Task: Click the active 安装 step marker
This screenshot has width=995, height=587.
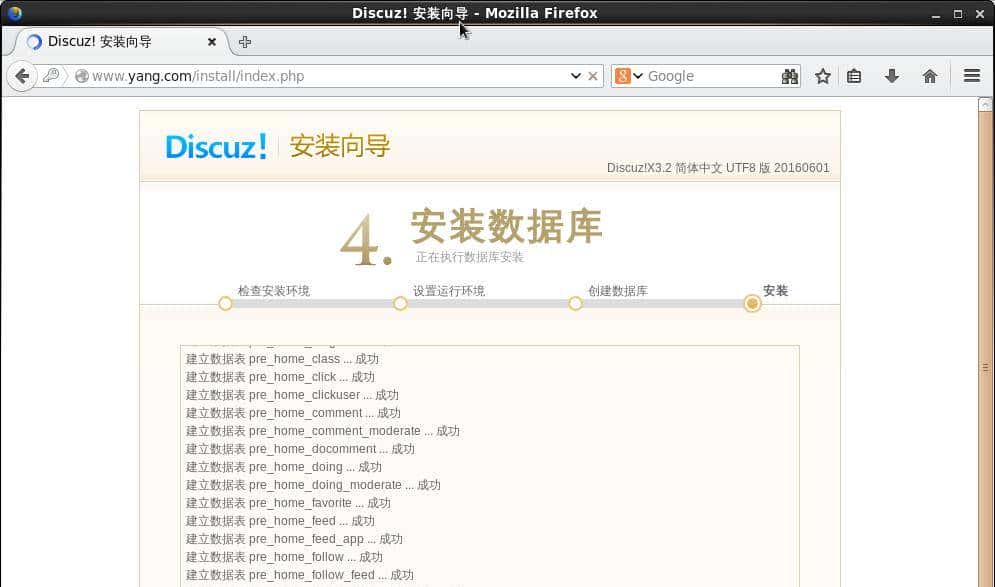Action: click(x=752, y=304)
